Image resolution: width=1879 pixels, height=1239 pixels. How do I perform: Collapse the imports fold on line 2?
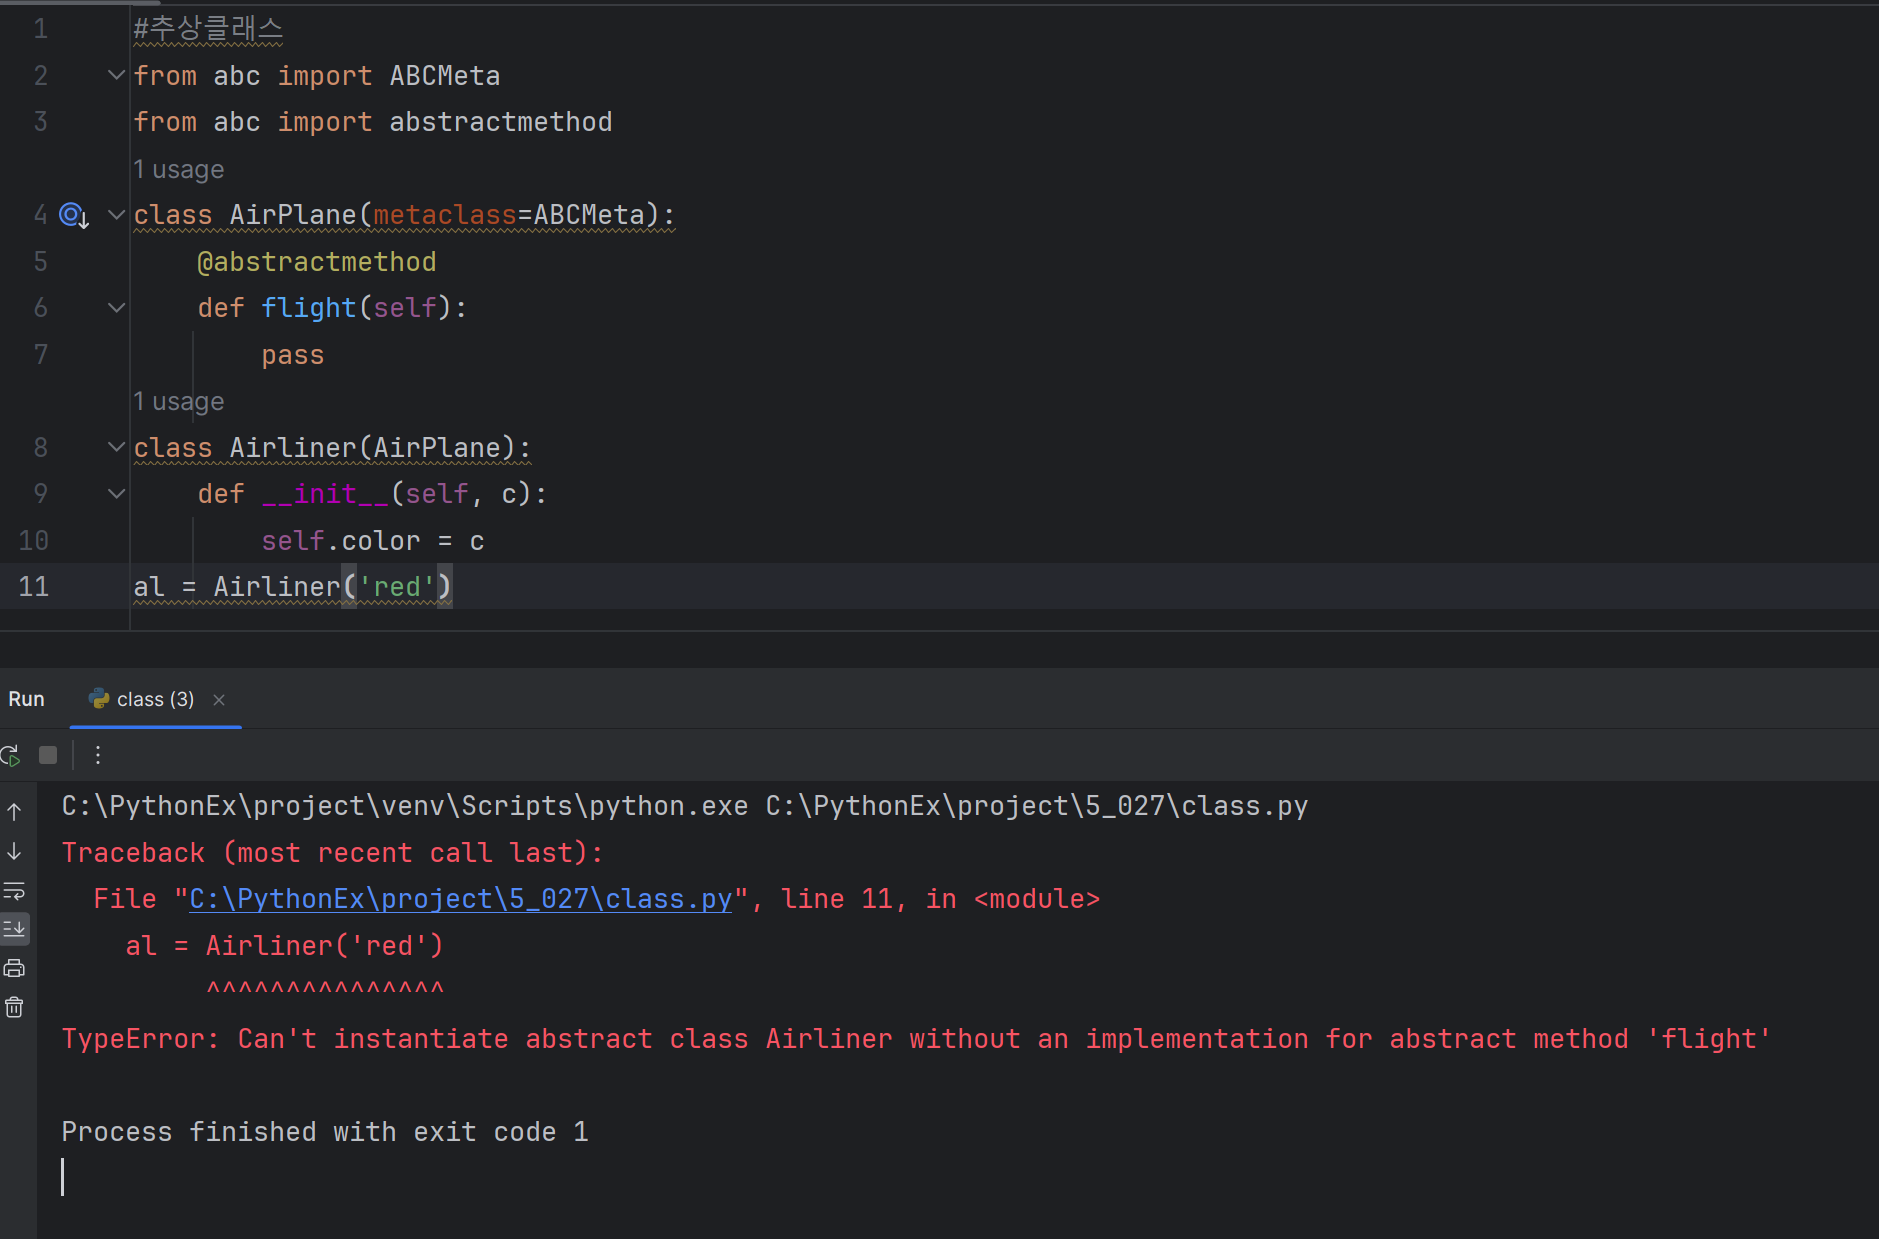[116, 75]
